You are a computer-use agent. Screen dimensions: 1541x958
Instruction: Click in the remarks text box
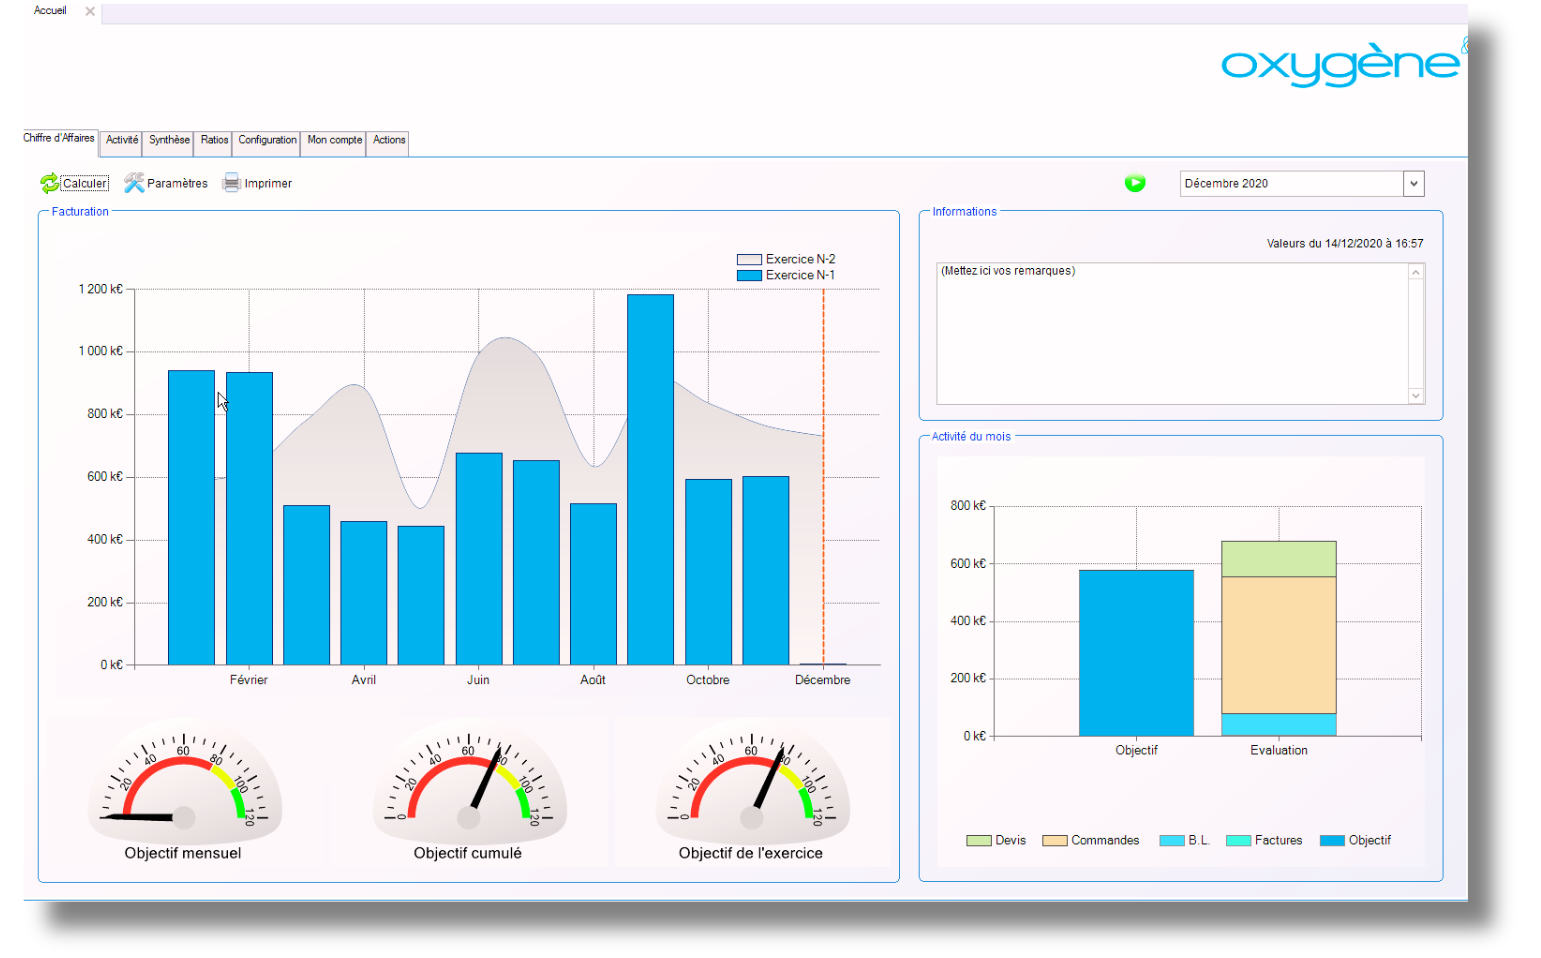tap(1170, 333)
